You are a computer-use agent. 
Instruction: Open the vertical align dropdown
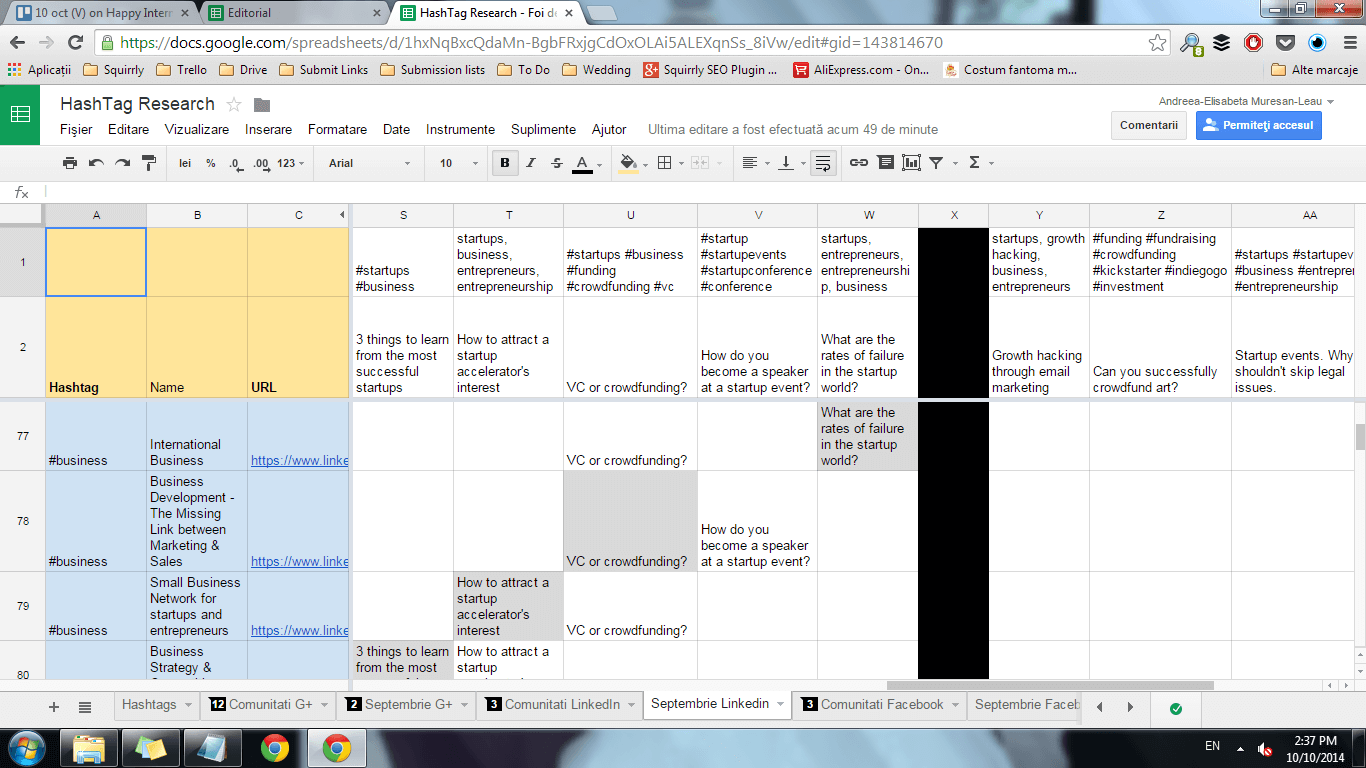(x=791, y=163)
